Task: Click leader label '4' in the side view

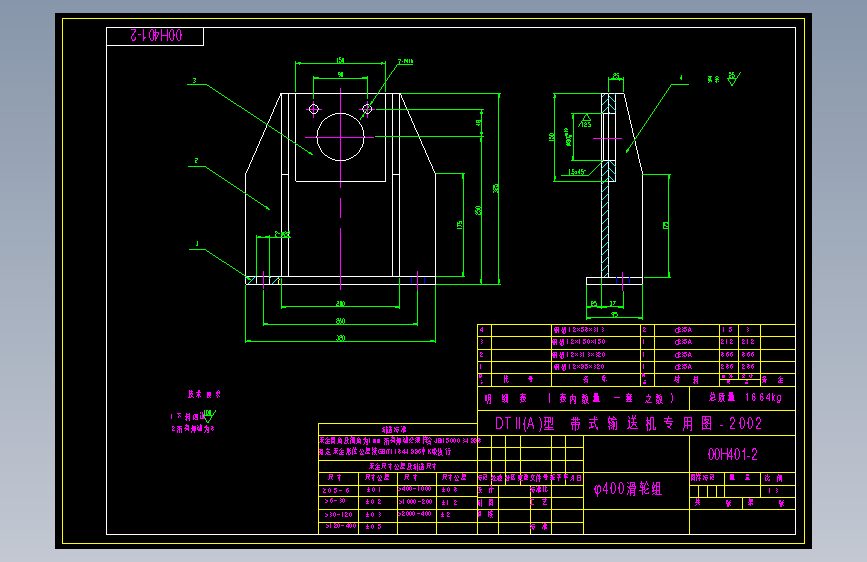Action: click(x=681, y=78)
